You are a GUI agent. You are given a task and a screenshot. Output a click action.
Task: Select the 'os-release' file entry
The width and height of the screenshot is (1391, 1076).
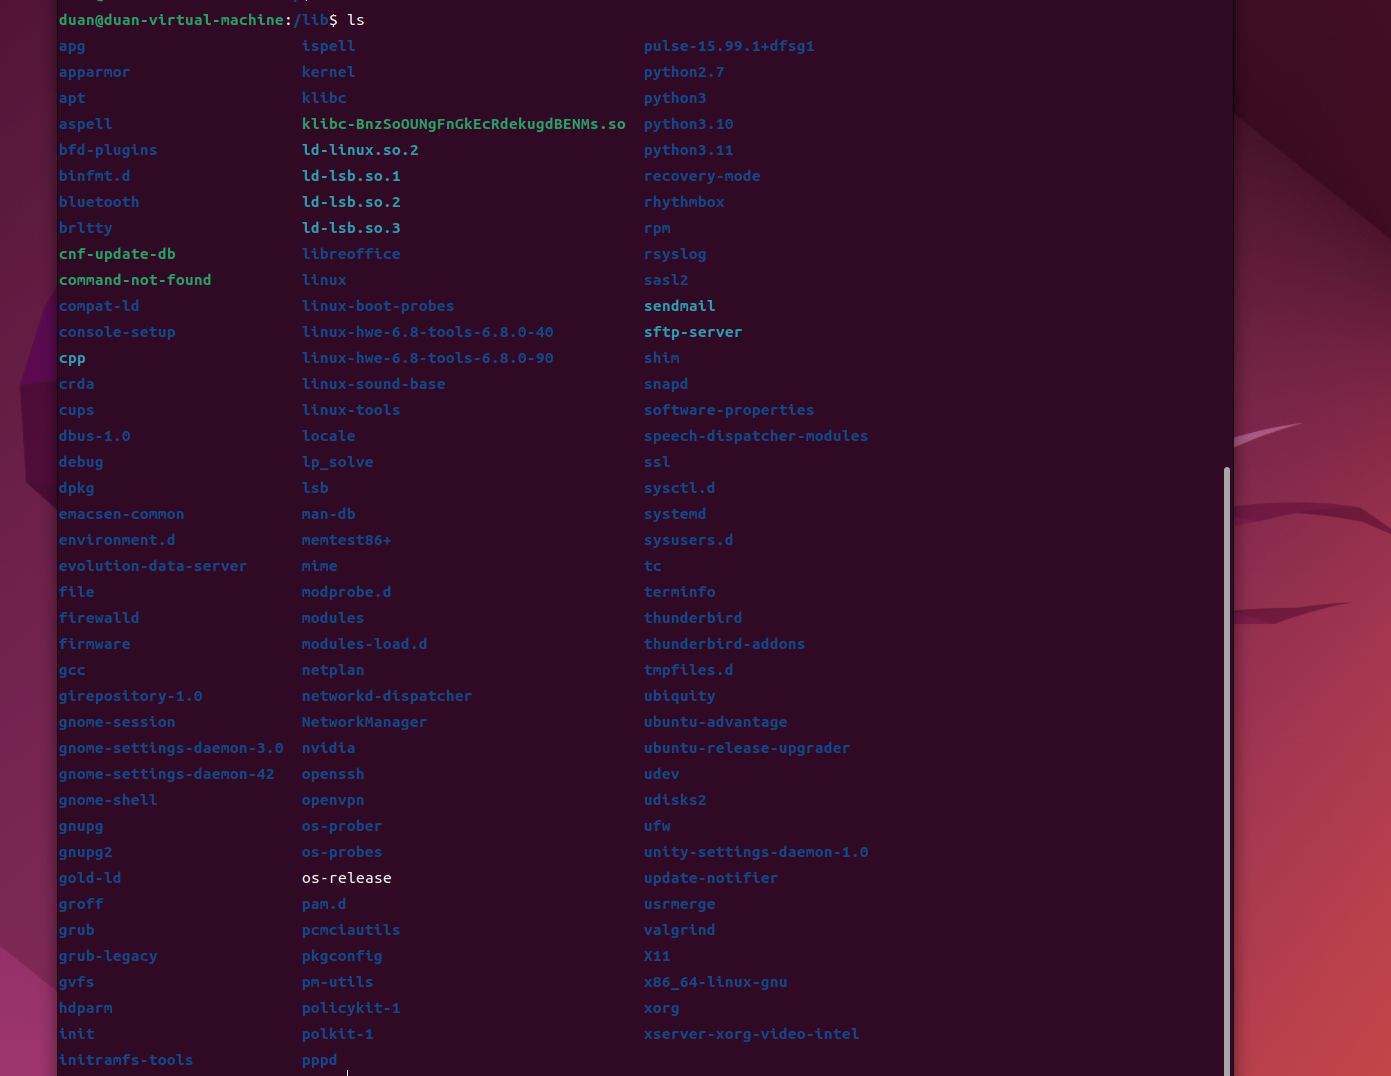tap(346, 878)
